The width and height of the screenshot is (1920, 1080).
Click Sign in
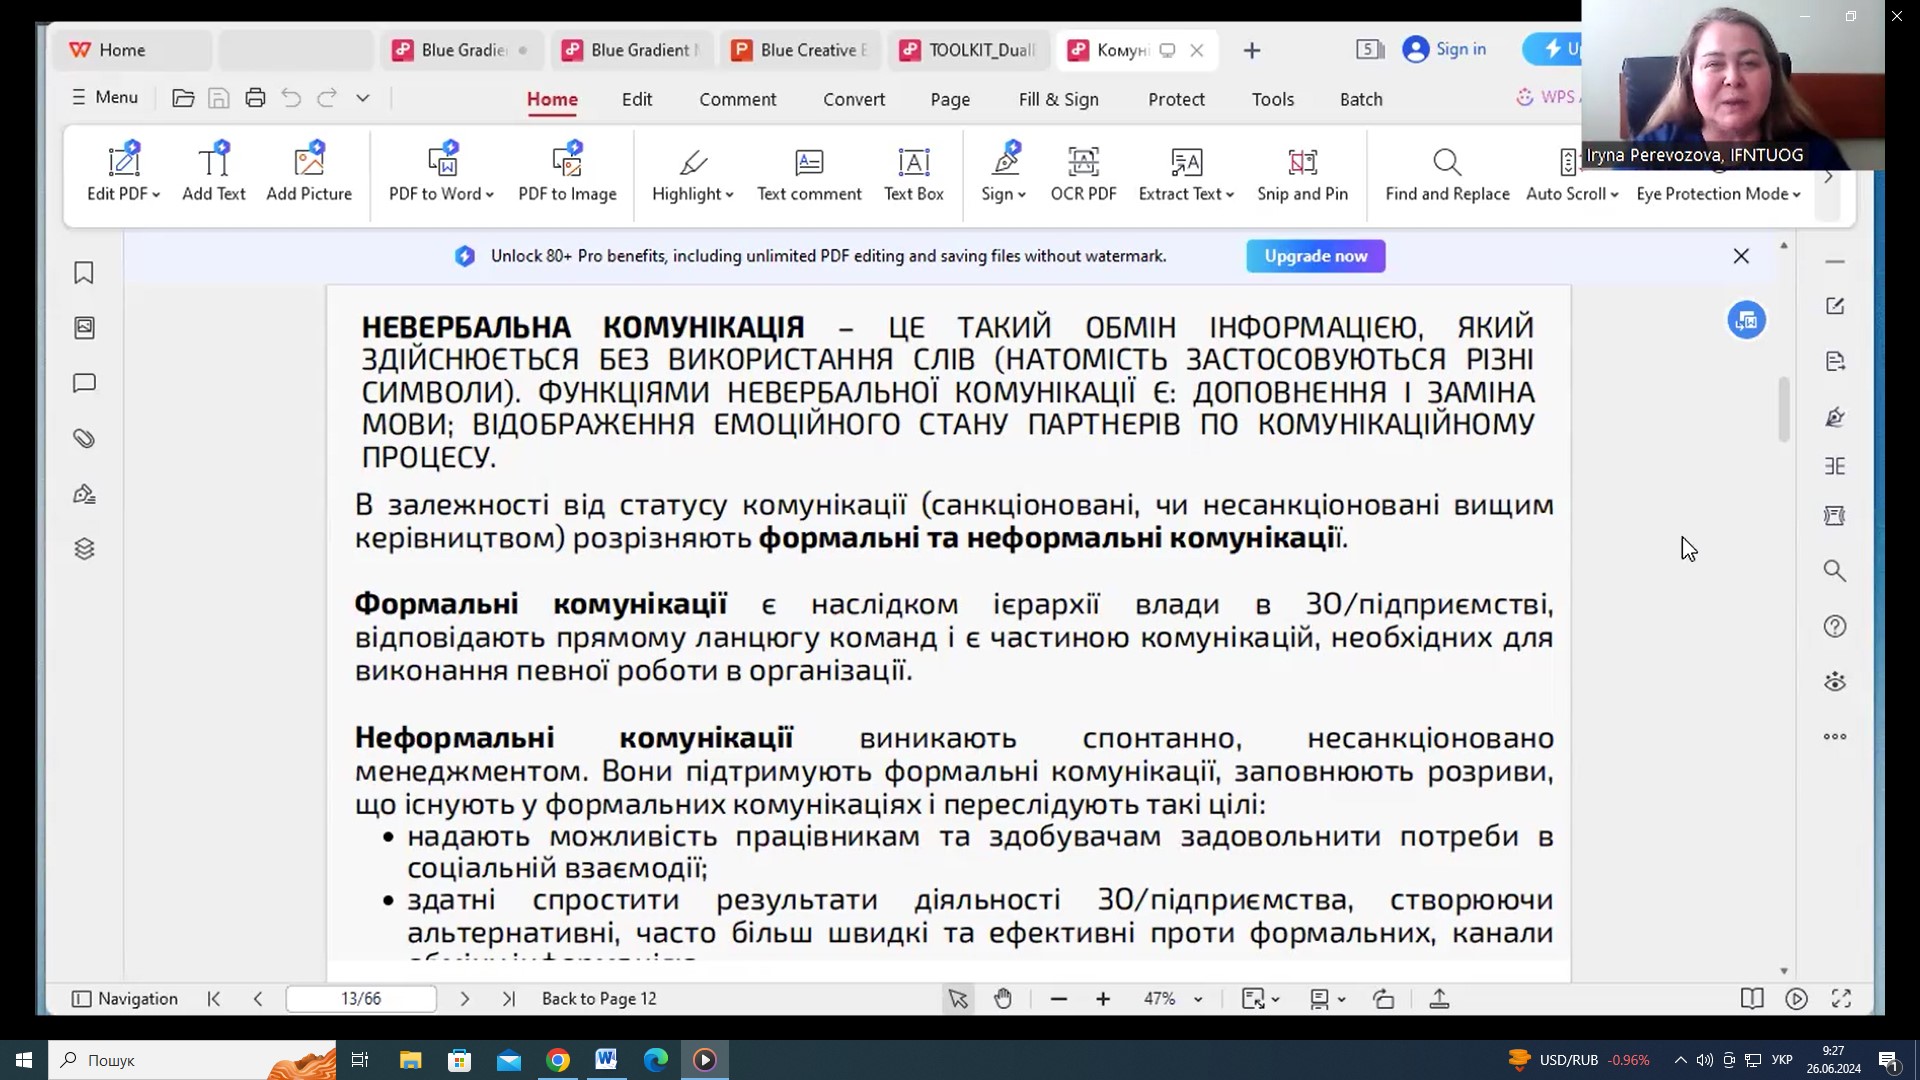(x=1445, y=49)
